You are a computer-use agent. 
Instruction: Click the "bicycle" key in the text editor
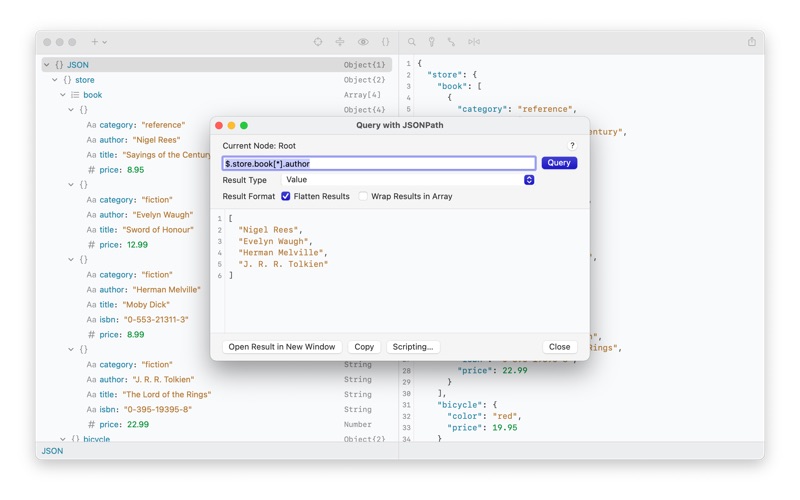(x=459, y=405)
